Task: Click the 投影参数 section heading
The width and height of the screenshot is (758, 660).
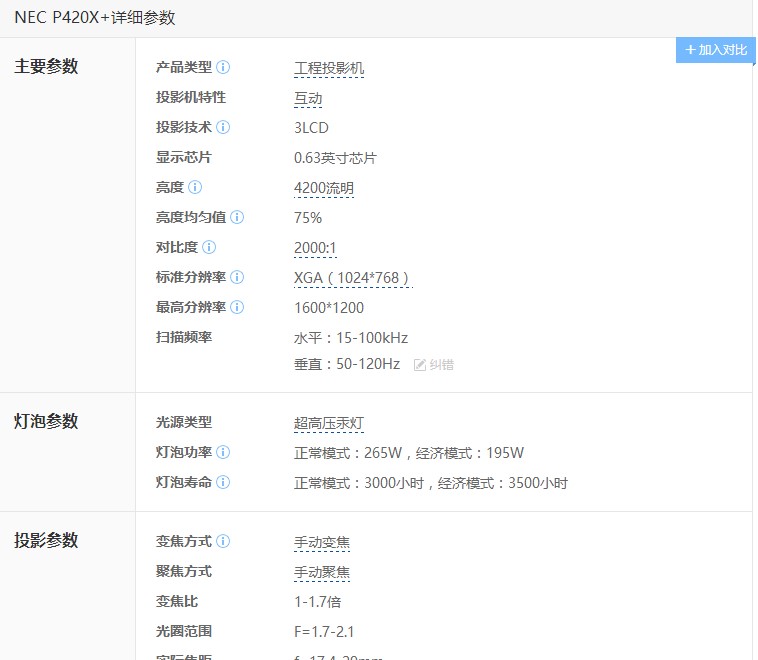Action: pyautogui.click(x=46, y=540)
